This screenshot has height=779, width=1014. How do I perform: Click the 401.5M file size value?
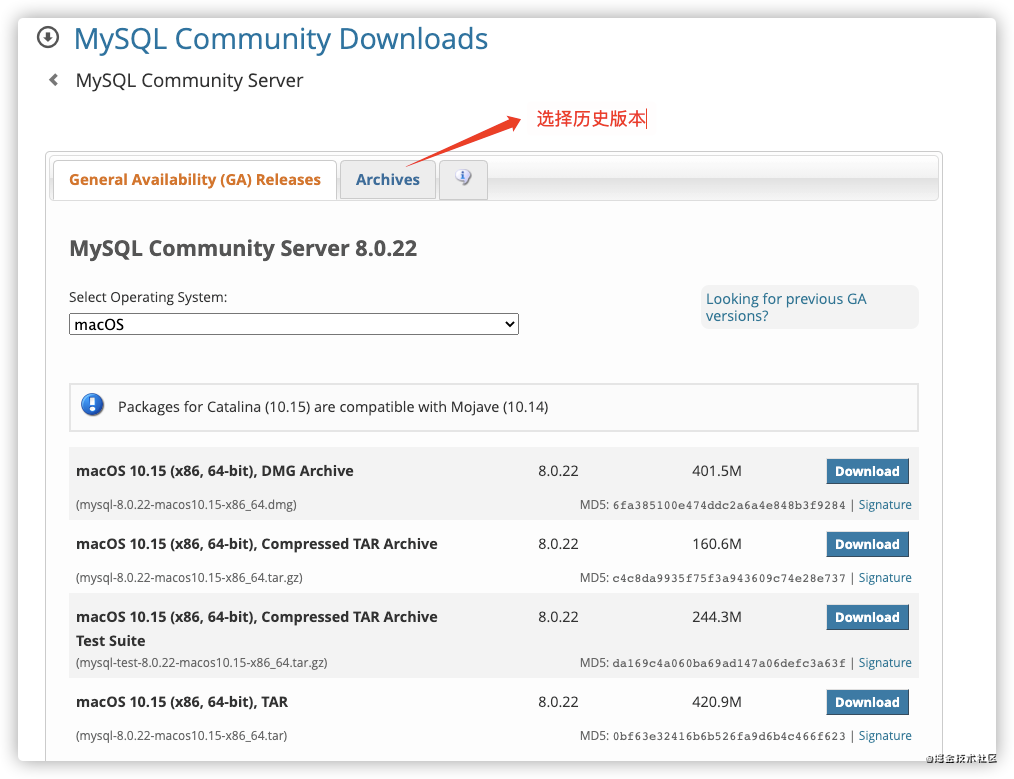pyautogui.click(x=717, y=471)
